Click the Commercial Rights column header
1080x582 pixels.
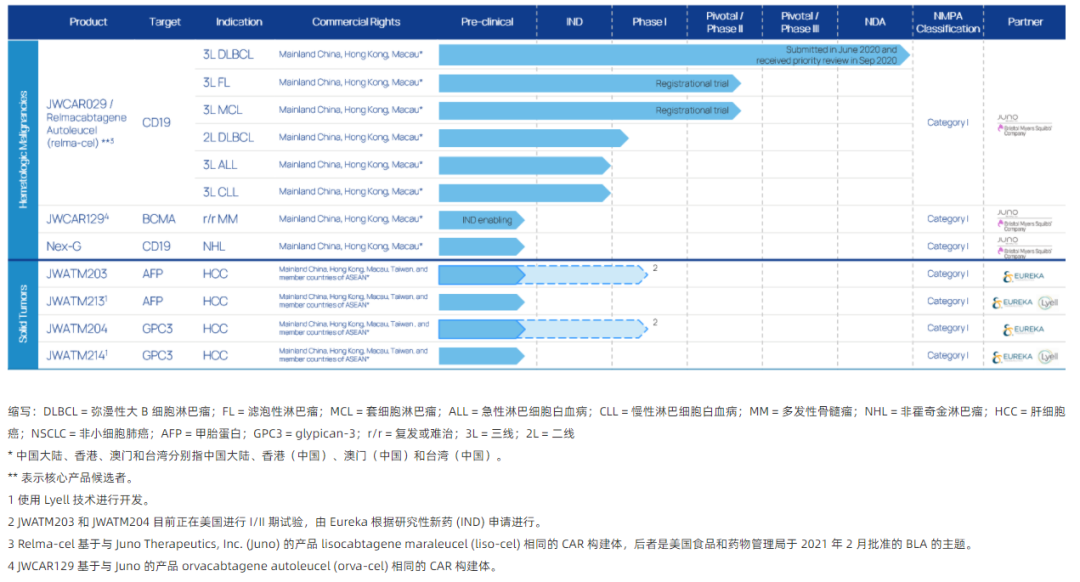(x=356, y=22)
